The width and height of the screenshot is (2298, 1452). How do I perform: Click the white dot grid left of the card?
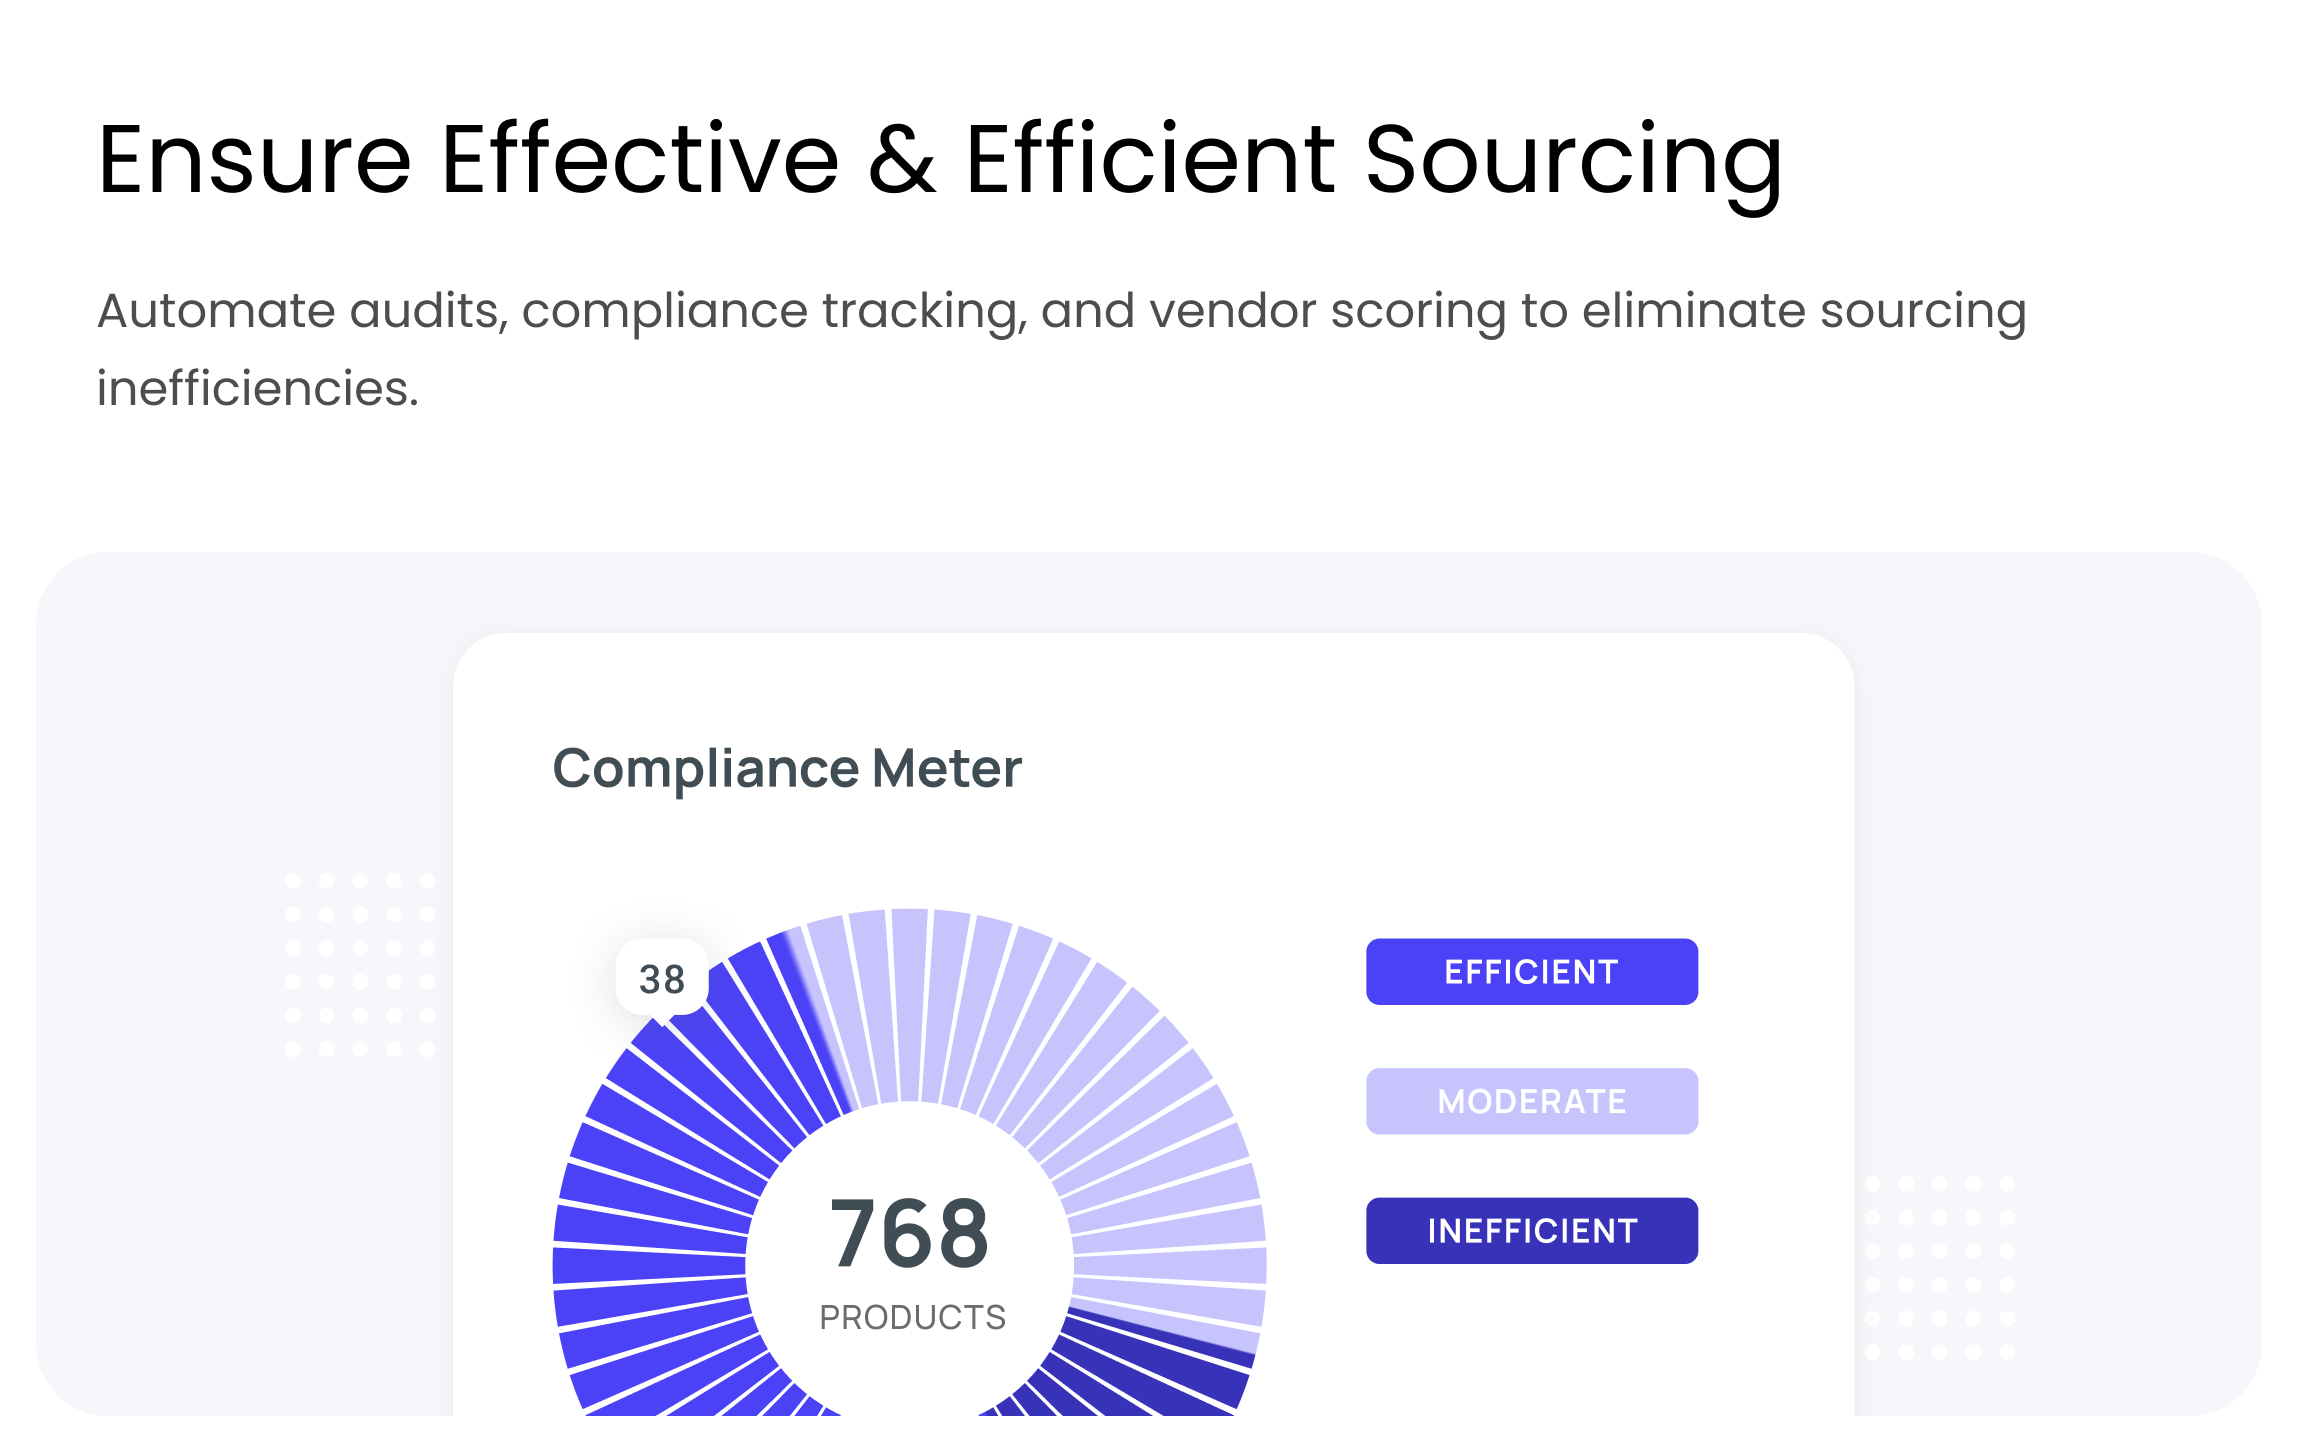point(360,965)
